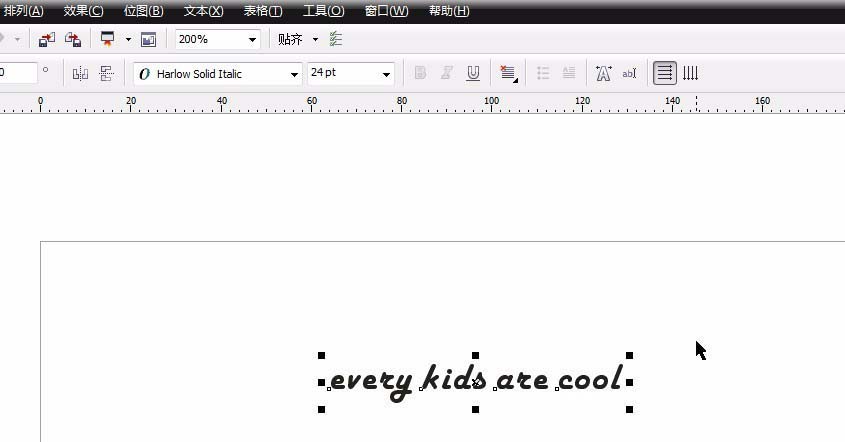Toggle italic formatting
845x442 pixels.
tap(446, 73)
